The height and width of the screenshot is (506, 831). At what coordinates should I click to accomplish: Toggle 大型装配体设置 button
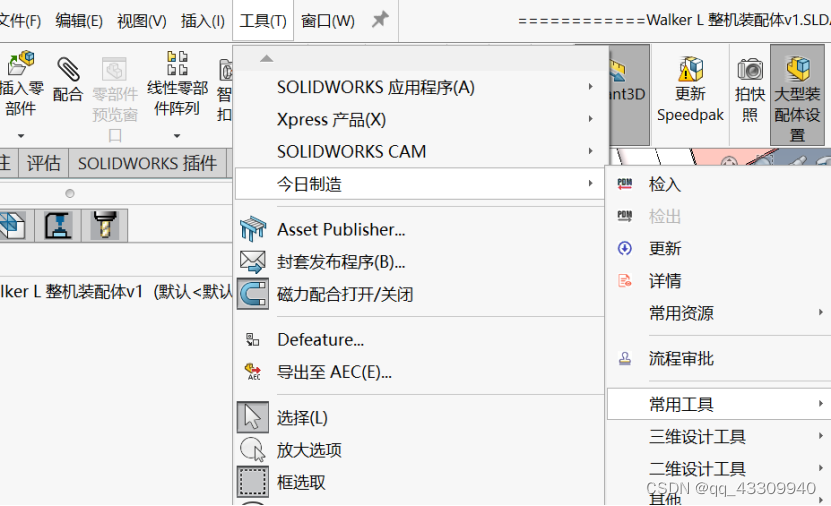tap(798, 94)
